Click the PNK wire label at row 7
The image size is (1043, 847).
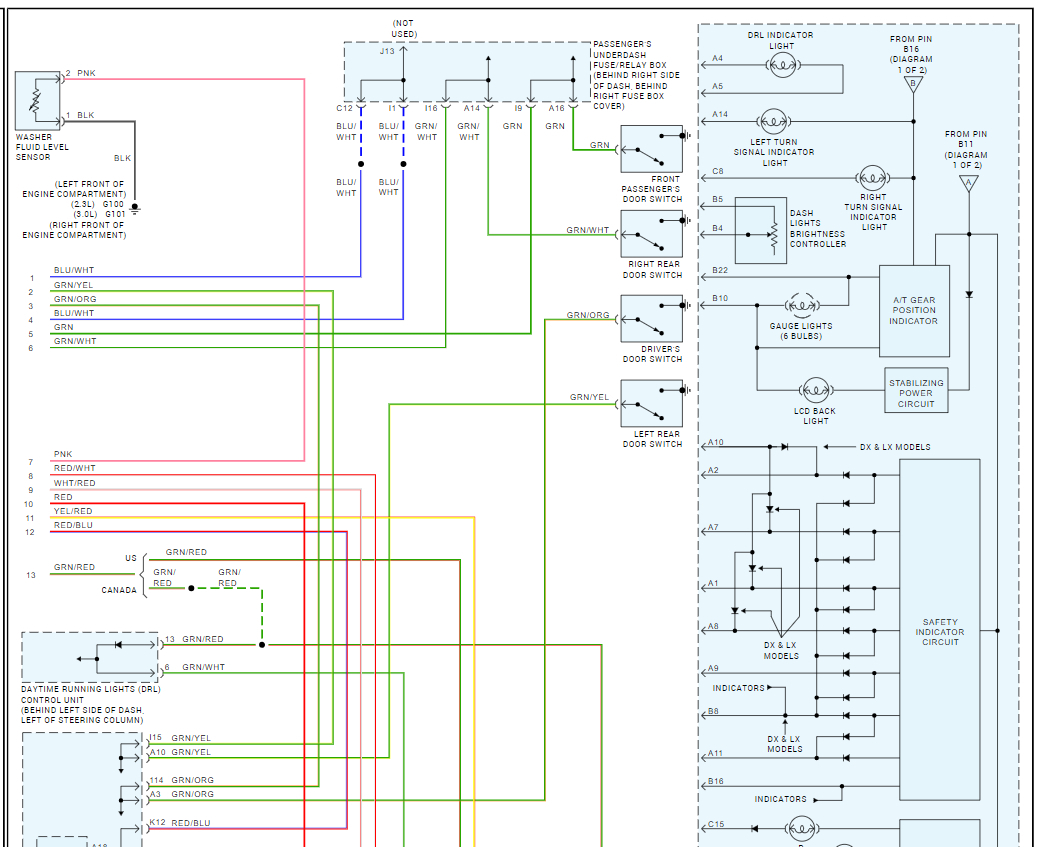63,454
